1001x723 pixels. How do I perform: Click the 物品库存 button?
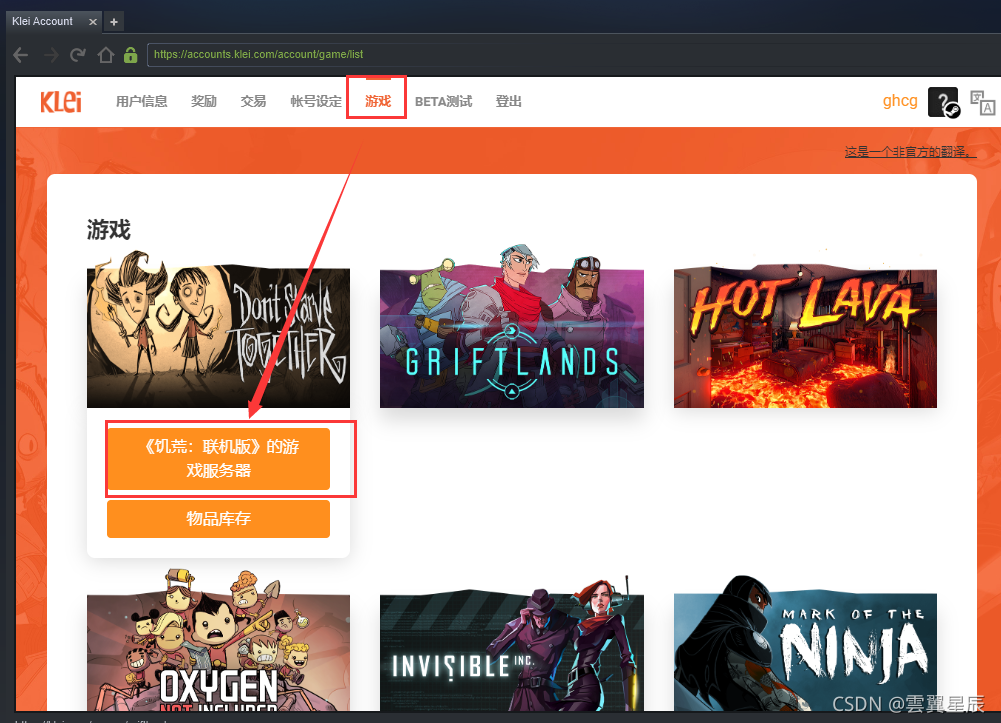tap(218, 519)
